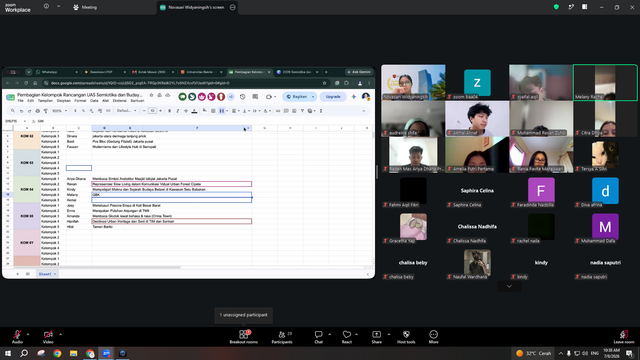The width and height of the screenshot is (640, 360).
Task: Click the insert chart icon in Sheets
Action: [x=294, y=111]
